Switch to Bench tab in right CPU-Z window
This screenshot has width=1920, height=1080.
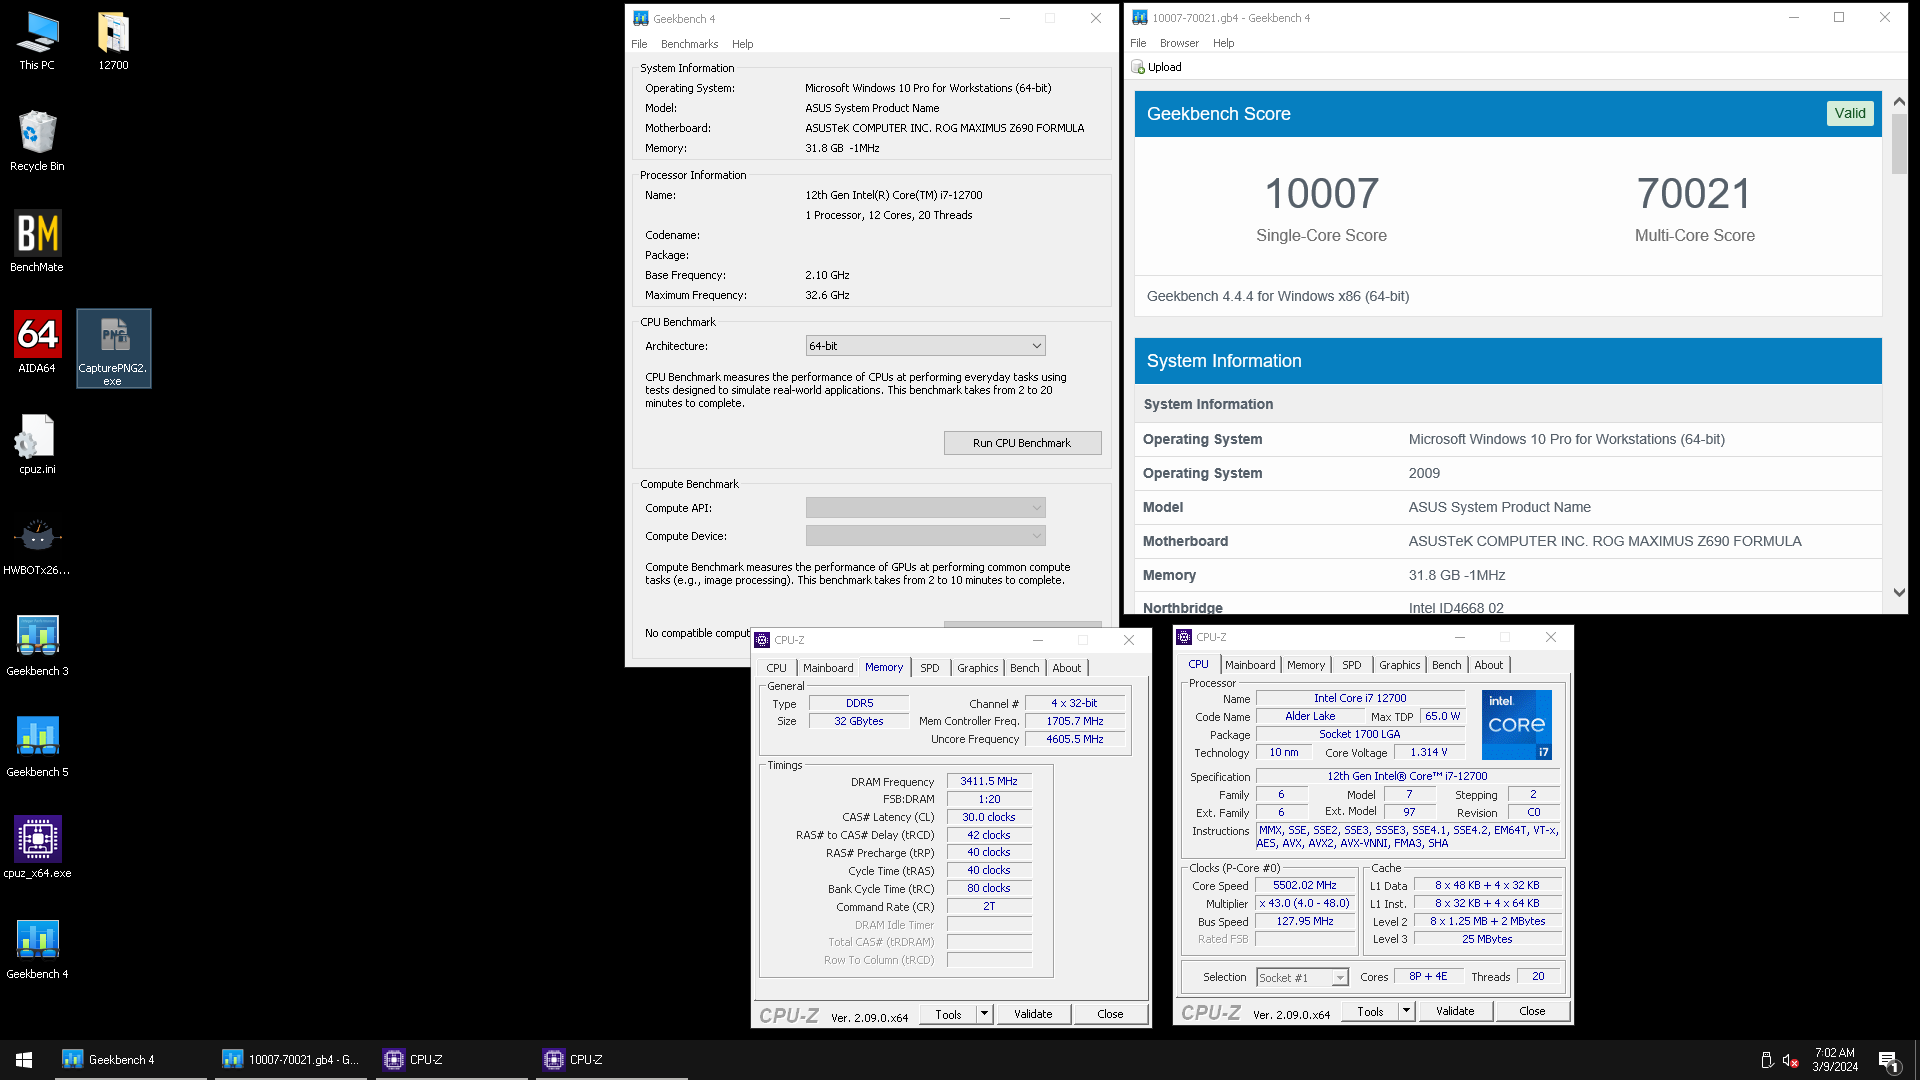pyautogui.click(x=1446, y=665)
